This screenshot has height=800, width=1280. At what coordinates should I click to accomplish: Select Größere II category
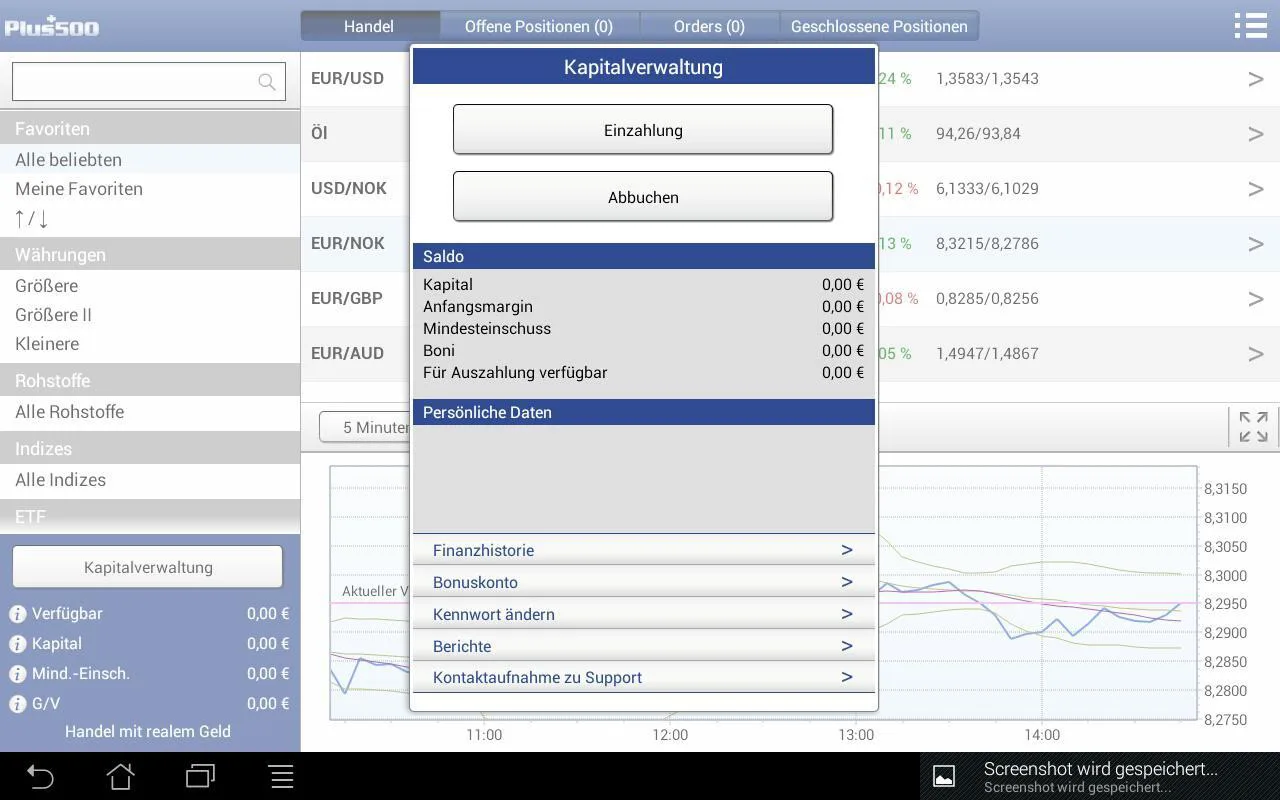tap(150, 315)
